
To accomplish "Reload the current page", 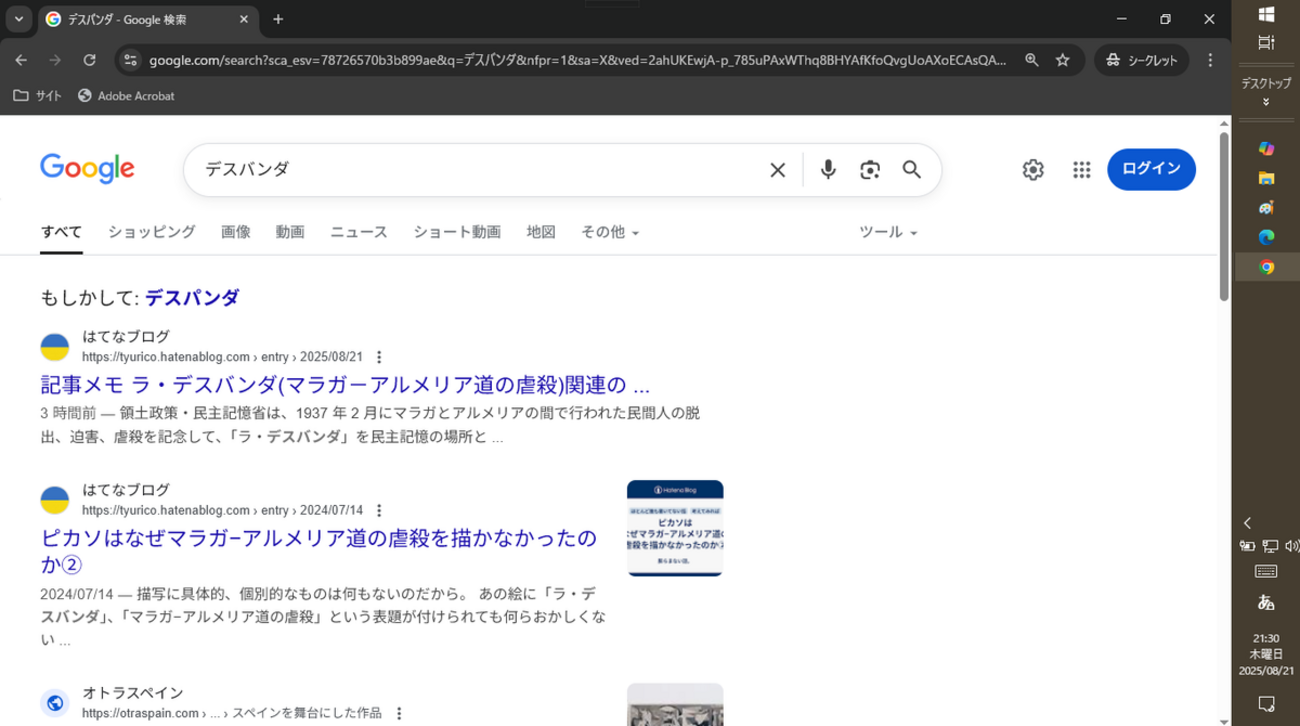I will (x=89, y=60).
